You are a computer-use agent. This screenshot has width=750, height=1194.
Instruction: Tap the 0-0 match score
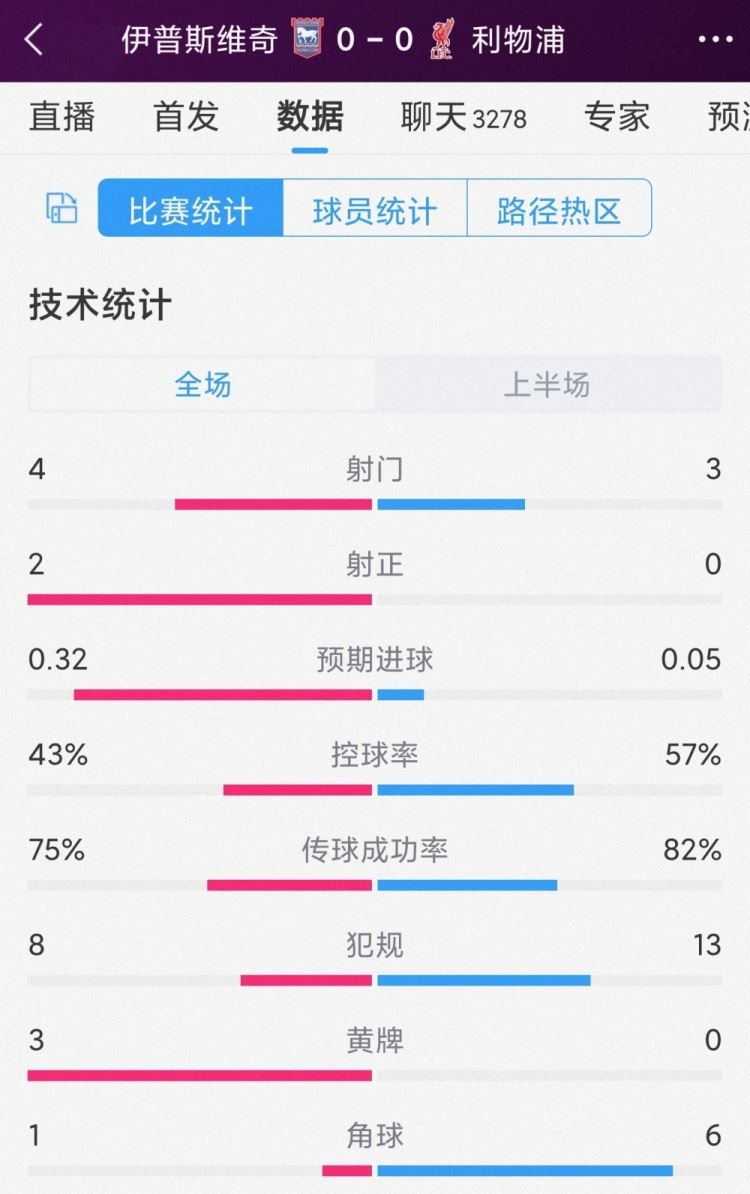376,38
